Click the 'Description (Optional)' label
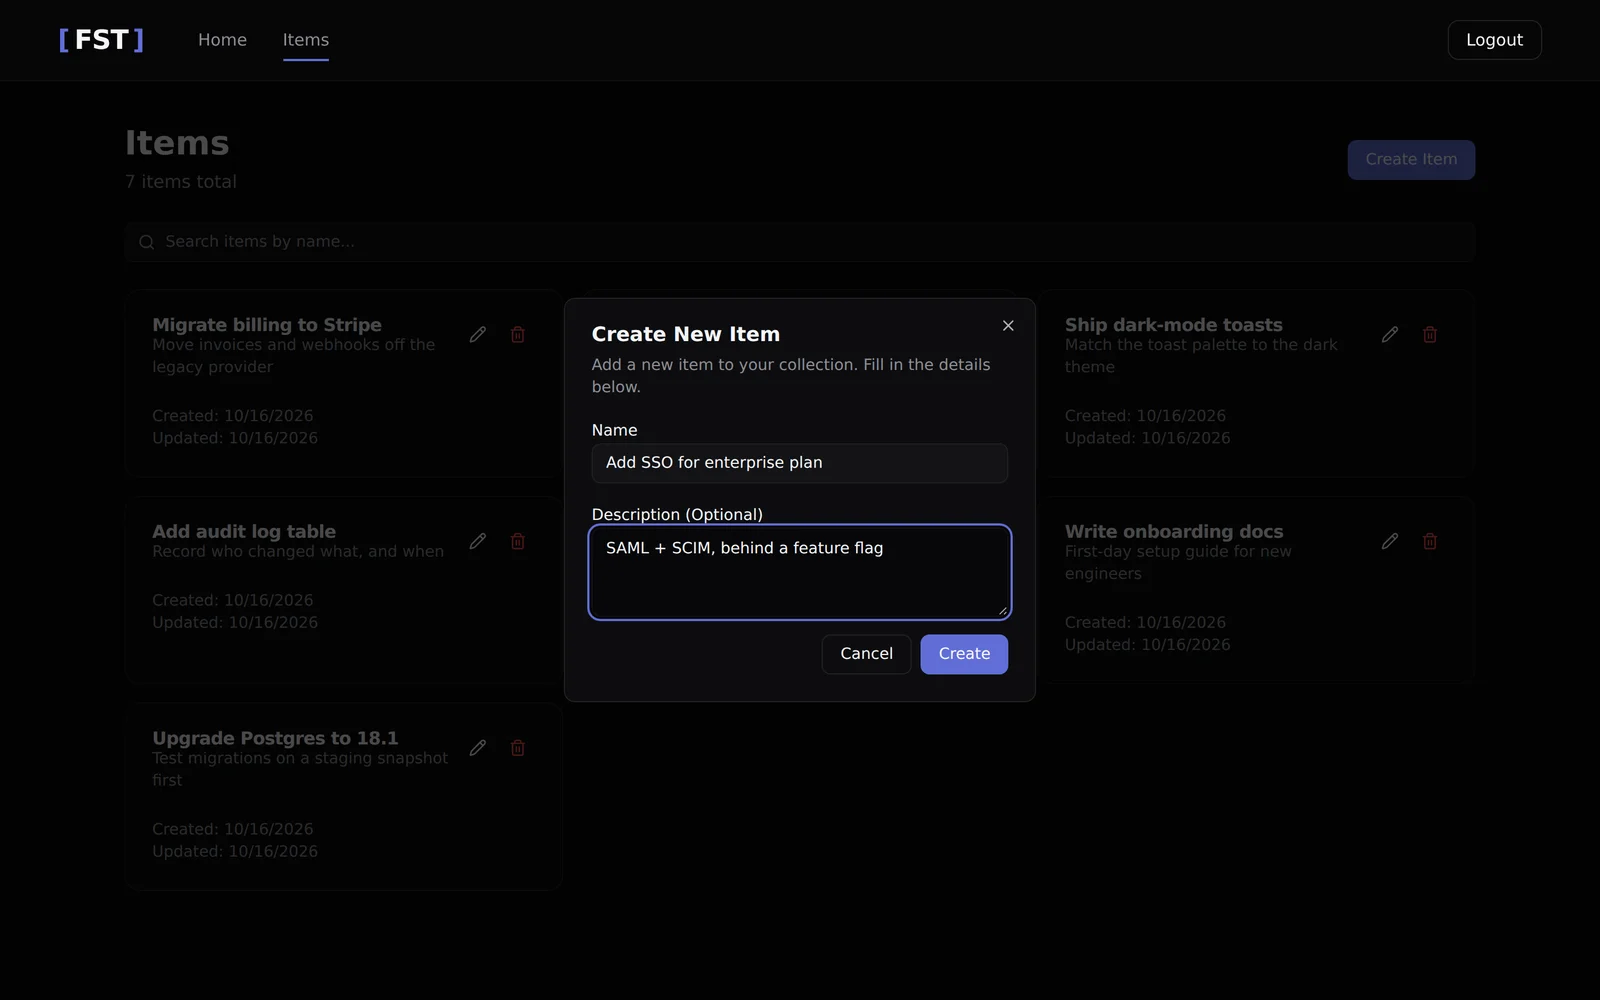The width and height of the screenshot is (1600, 1000). tap(677, 515)
